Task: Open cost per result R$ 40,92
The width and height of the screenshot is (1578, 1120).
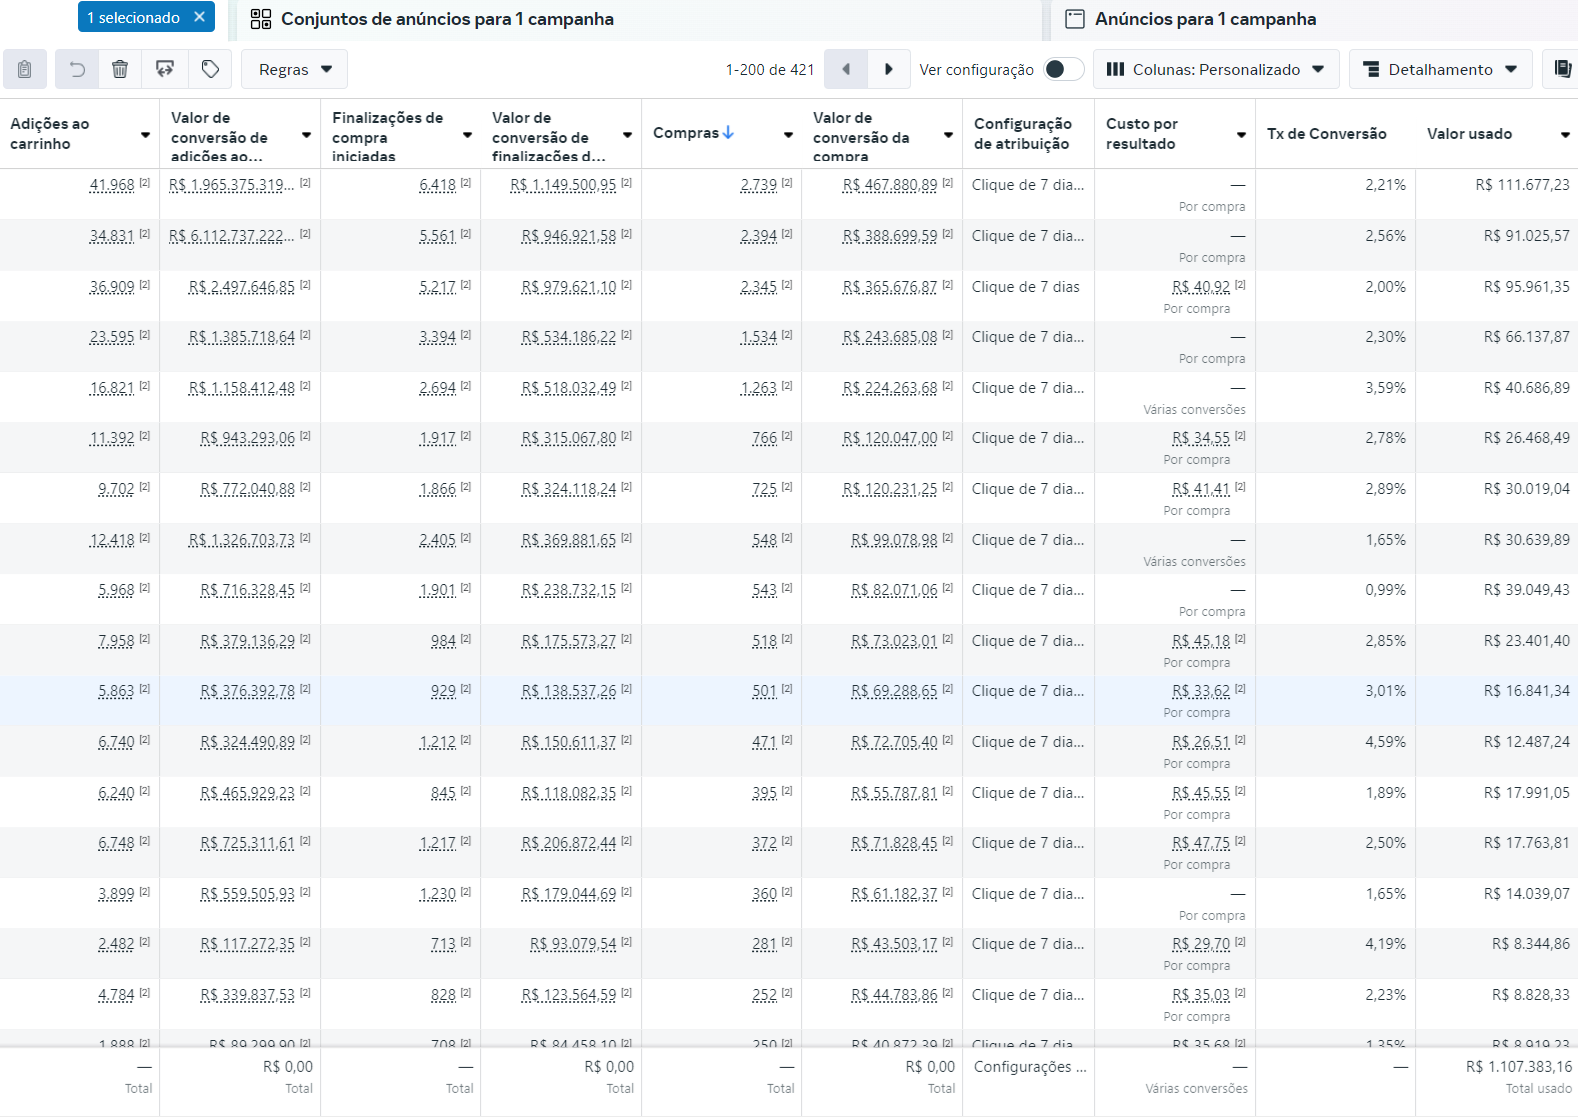Action: pos(1201,287)
